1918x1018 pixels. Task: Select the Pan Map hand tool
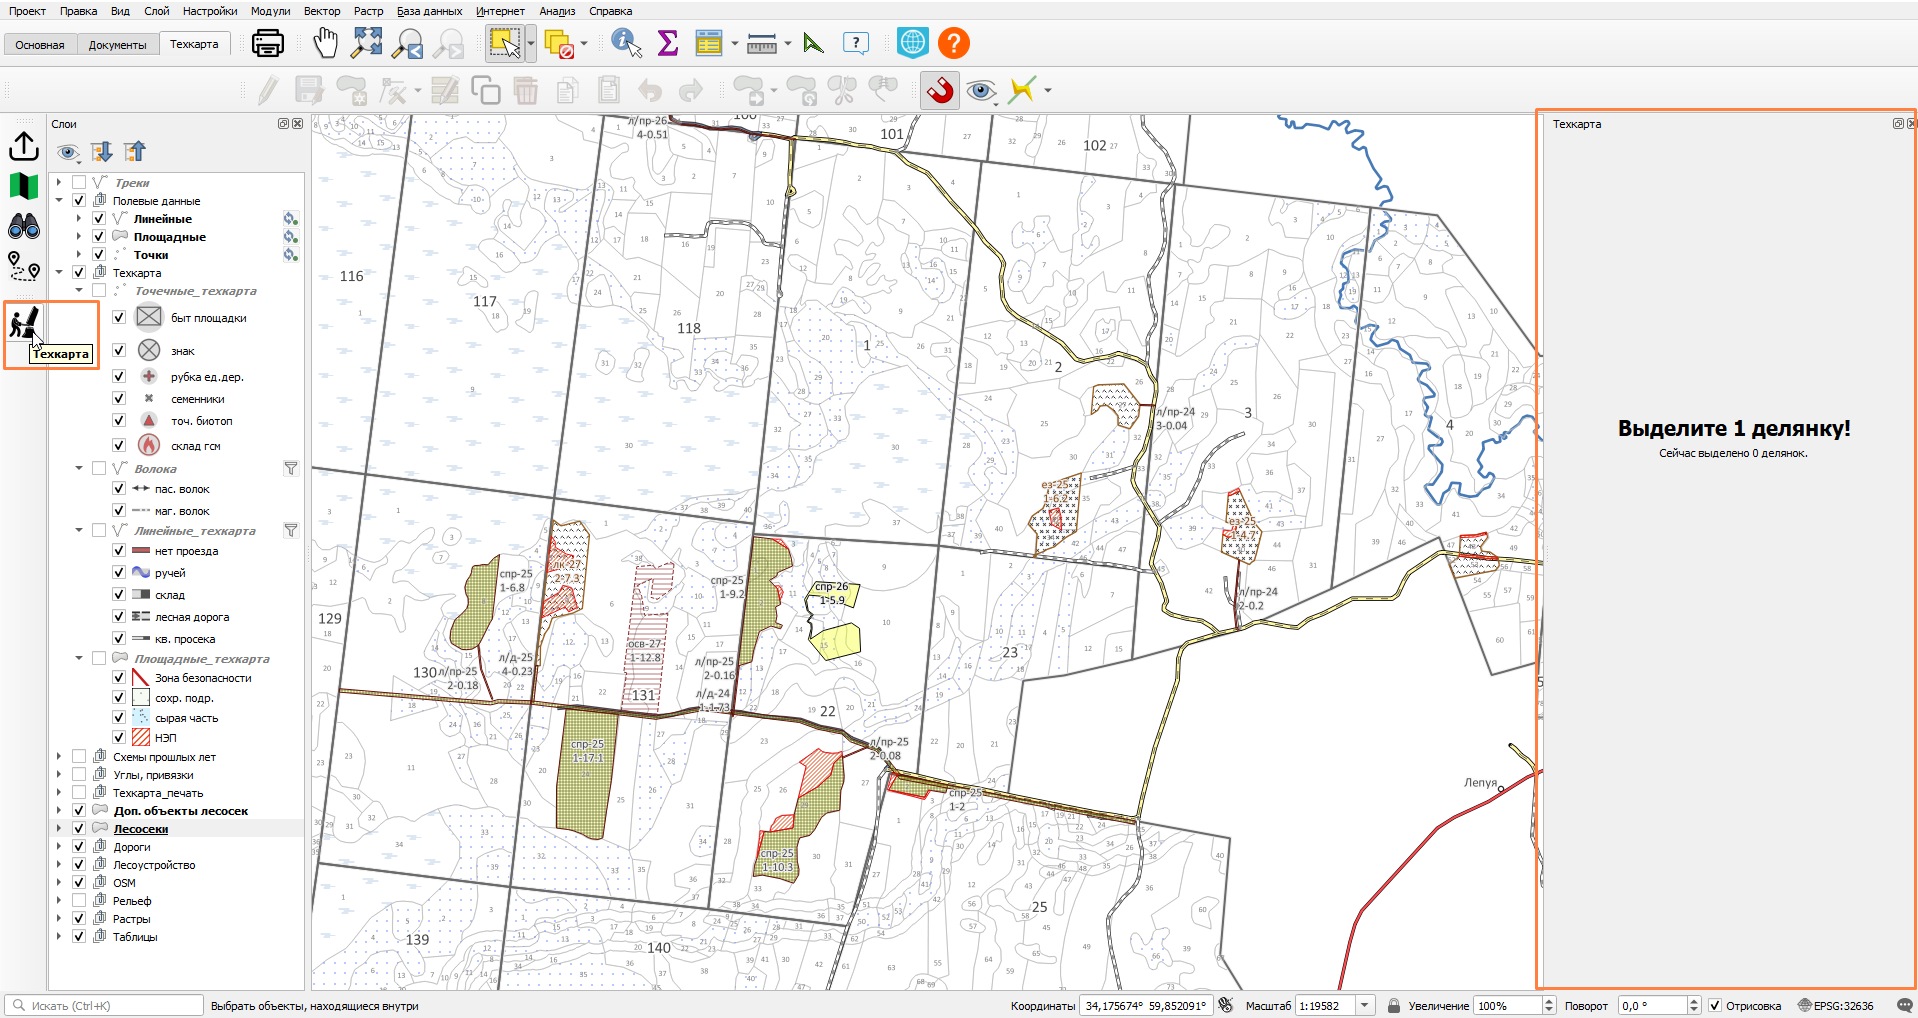point(326,43)
